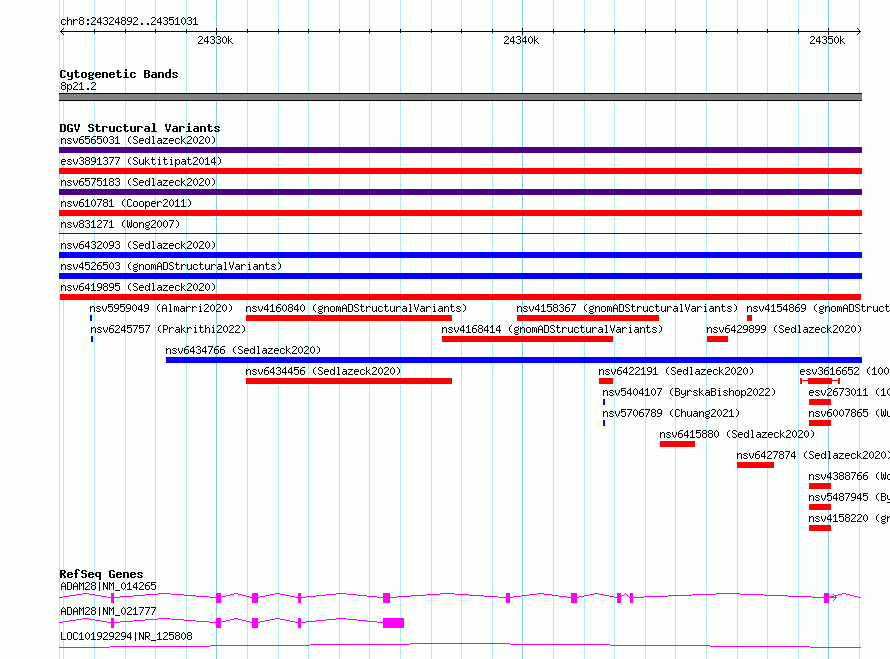Click nsv6415880 (Sedlazeck2020) label
Image resolution: width=890 pixels, height=659 pixels.
[x=737, y=434]
